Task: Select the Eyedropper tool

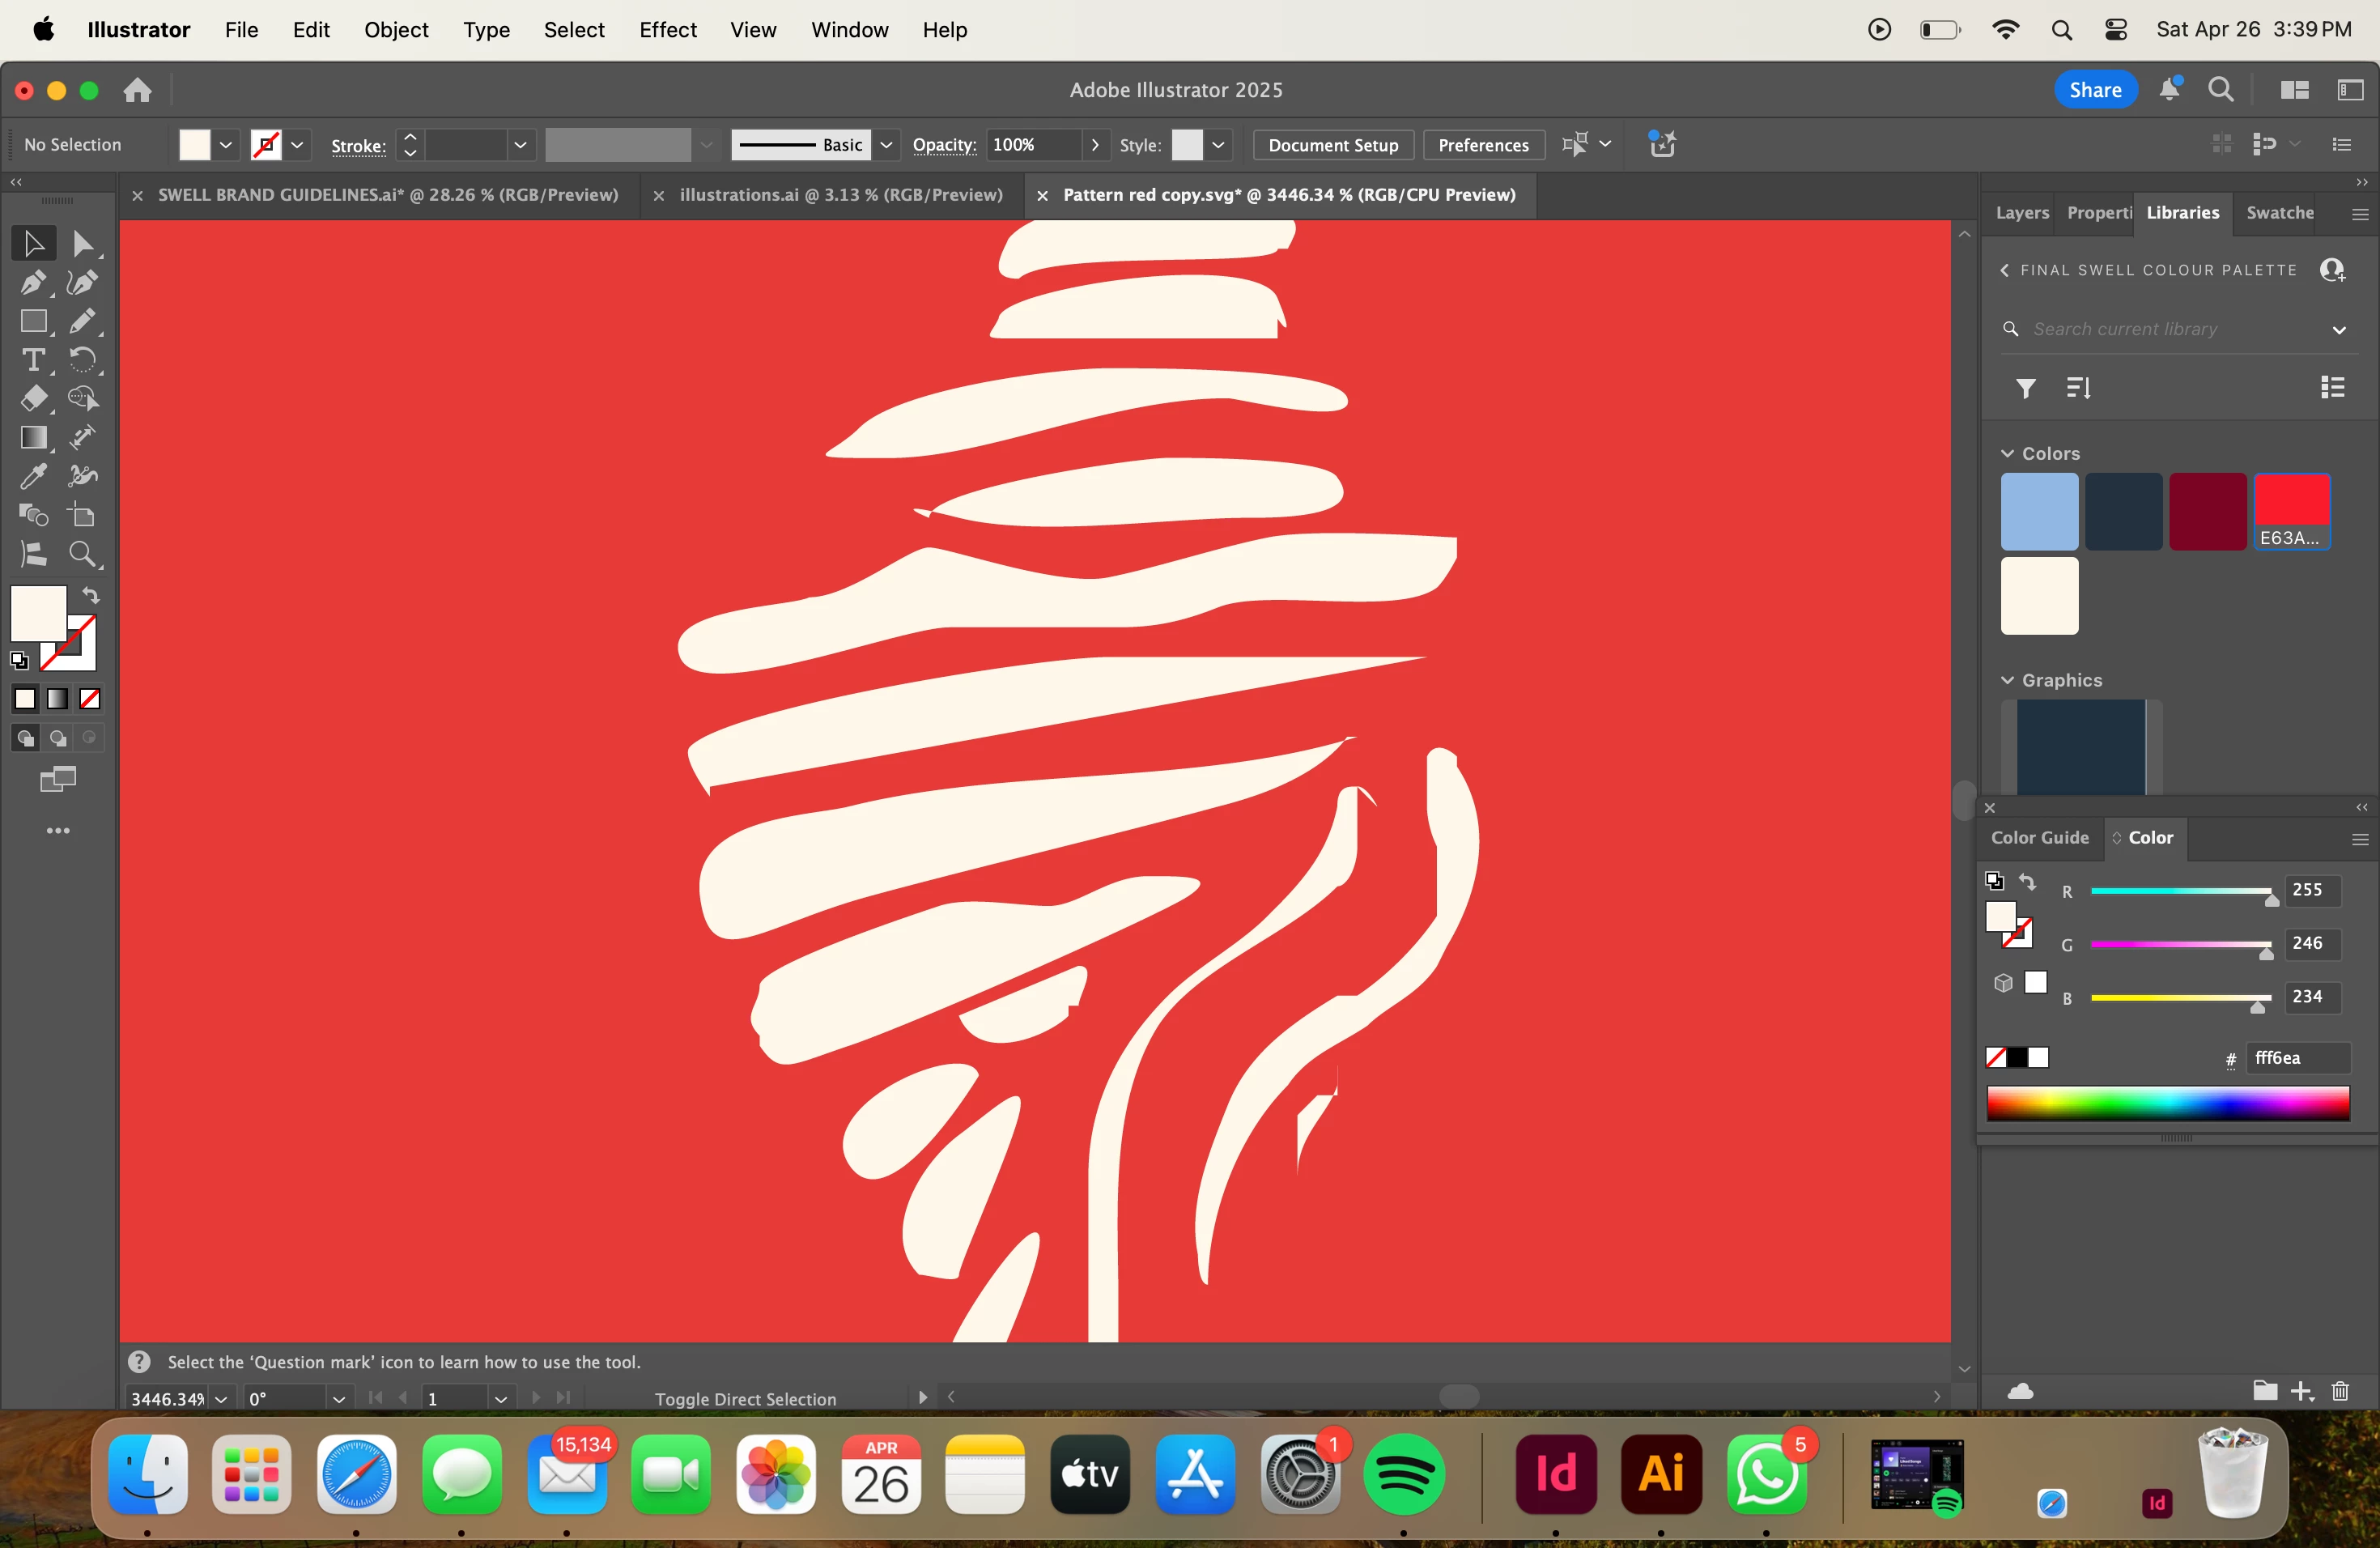Action: 32,476
